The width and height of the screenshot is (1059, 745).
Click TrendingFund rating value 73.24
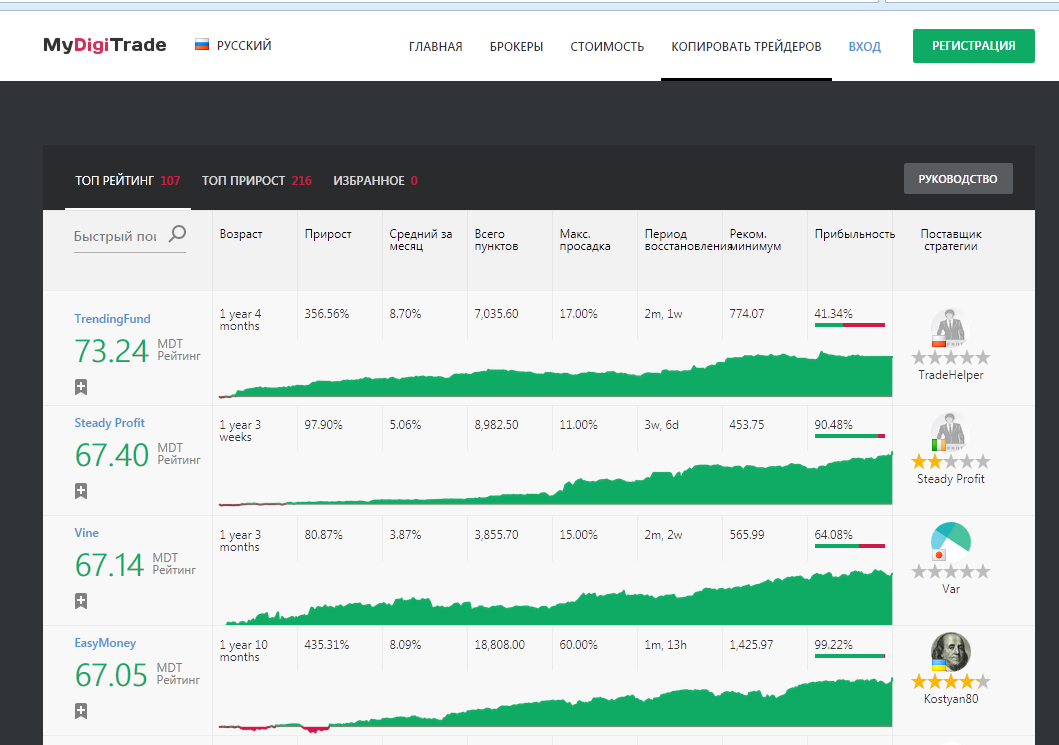point(111,351)
